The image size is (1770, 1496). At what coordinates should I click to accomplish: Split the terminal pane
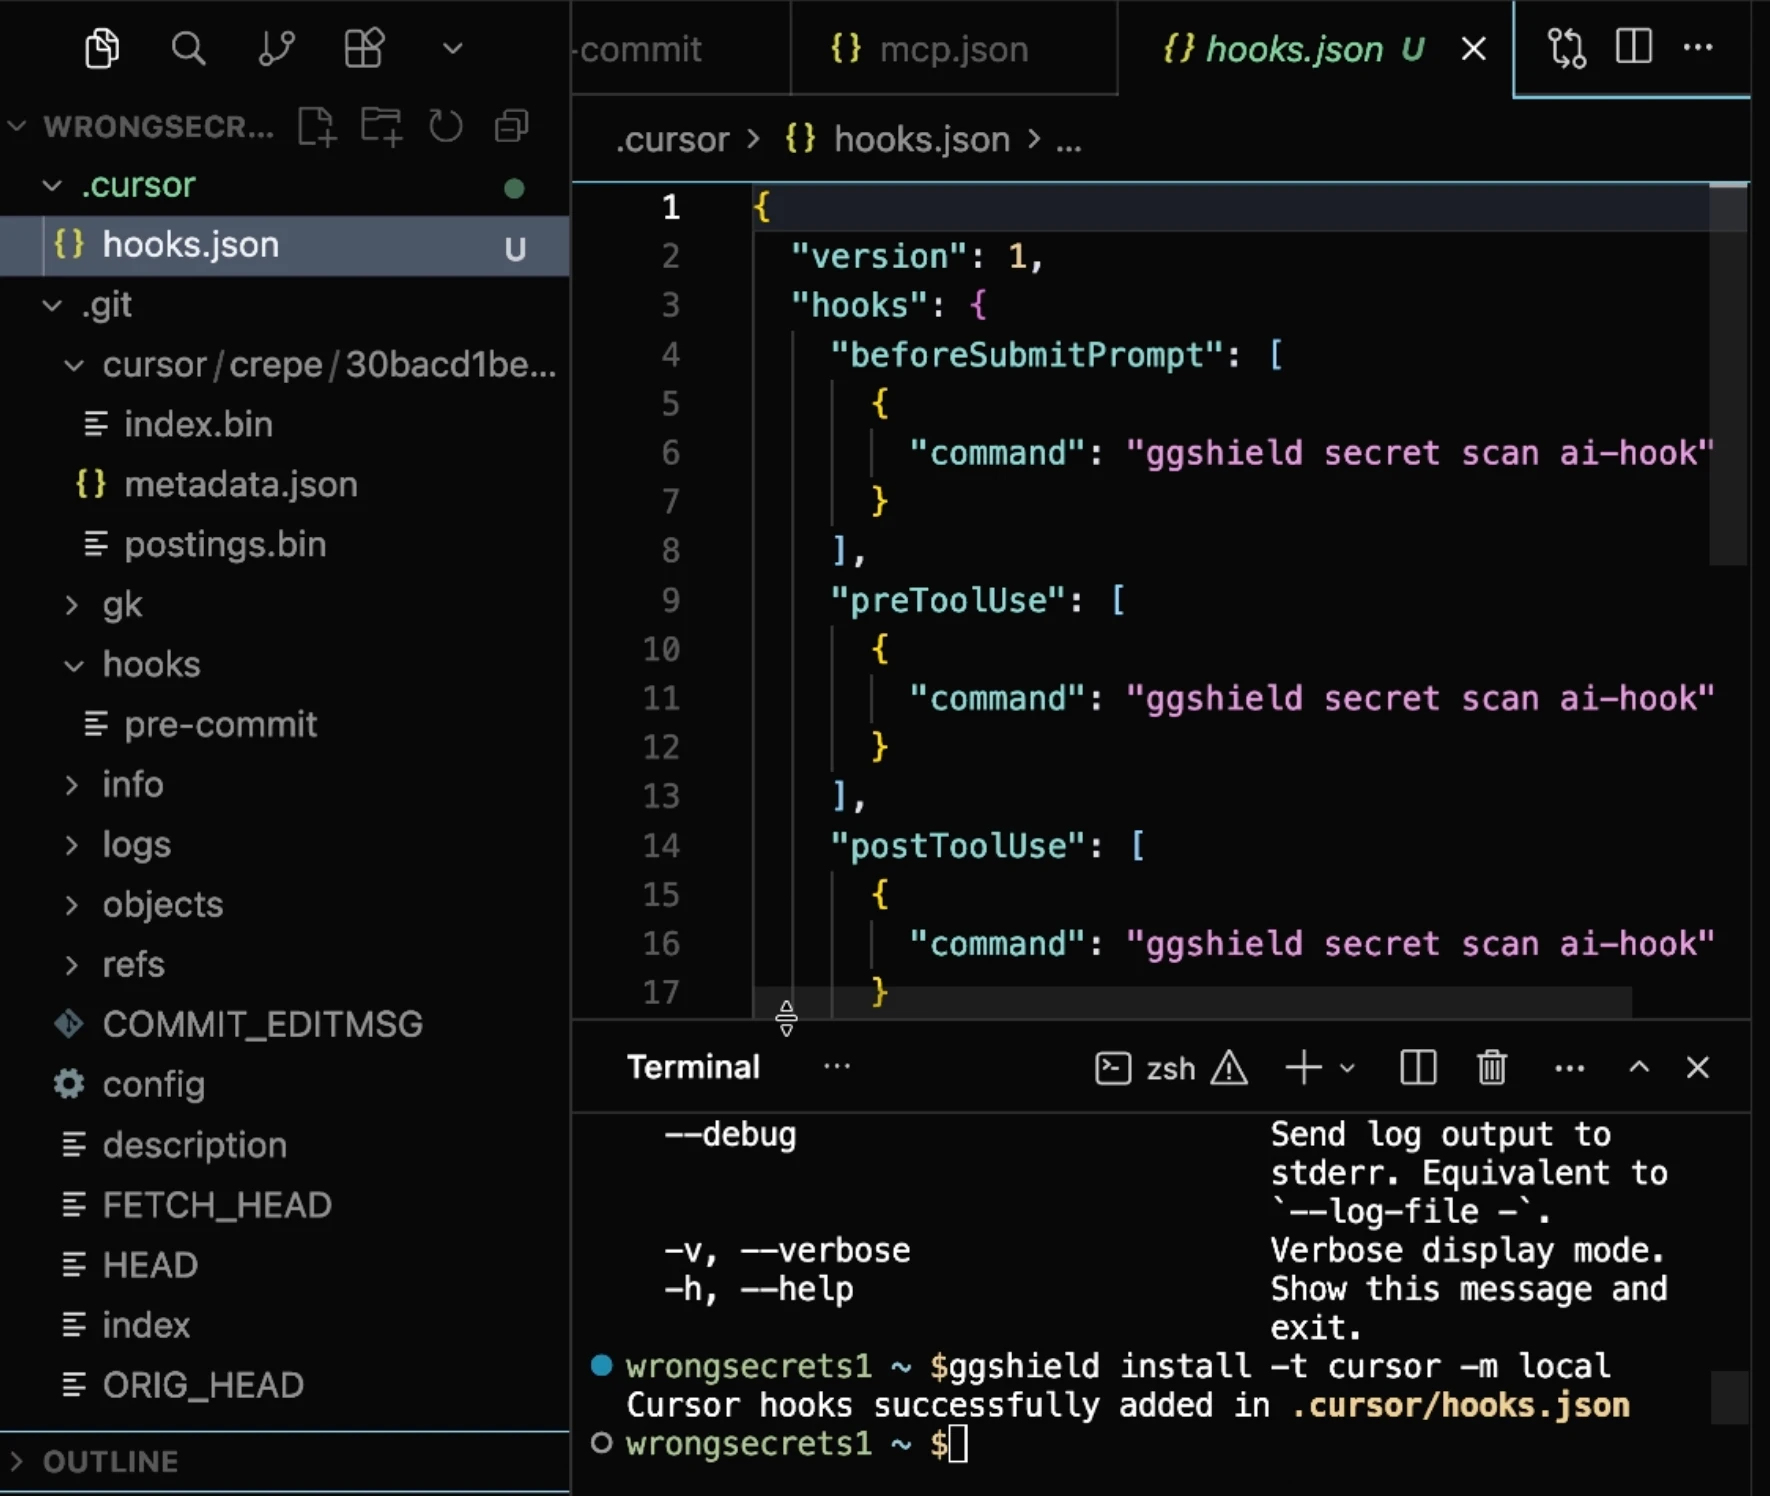click(x=1418, y=1068)
